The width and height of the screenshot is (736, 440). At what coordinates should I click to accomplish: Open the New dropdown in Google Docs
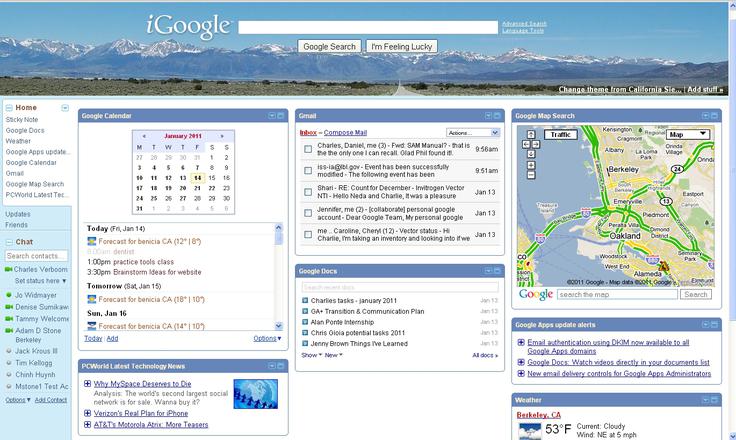pyautogui.click(x=333, y=355)
